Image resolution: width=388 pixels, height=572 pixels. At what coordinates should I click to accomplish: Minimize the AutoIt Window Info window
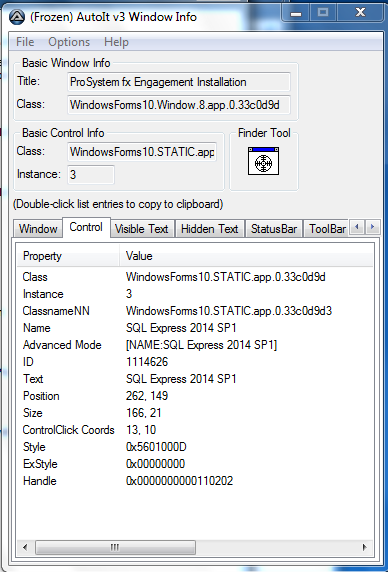296,13
